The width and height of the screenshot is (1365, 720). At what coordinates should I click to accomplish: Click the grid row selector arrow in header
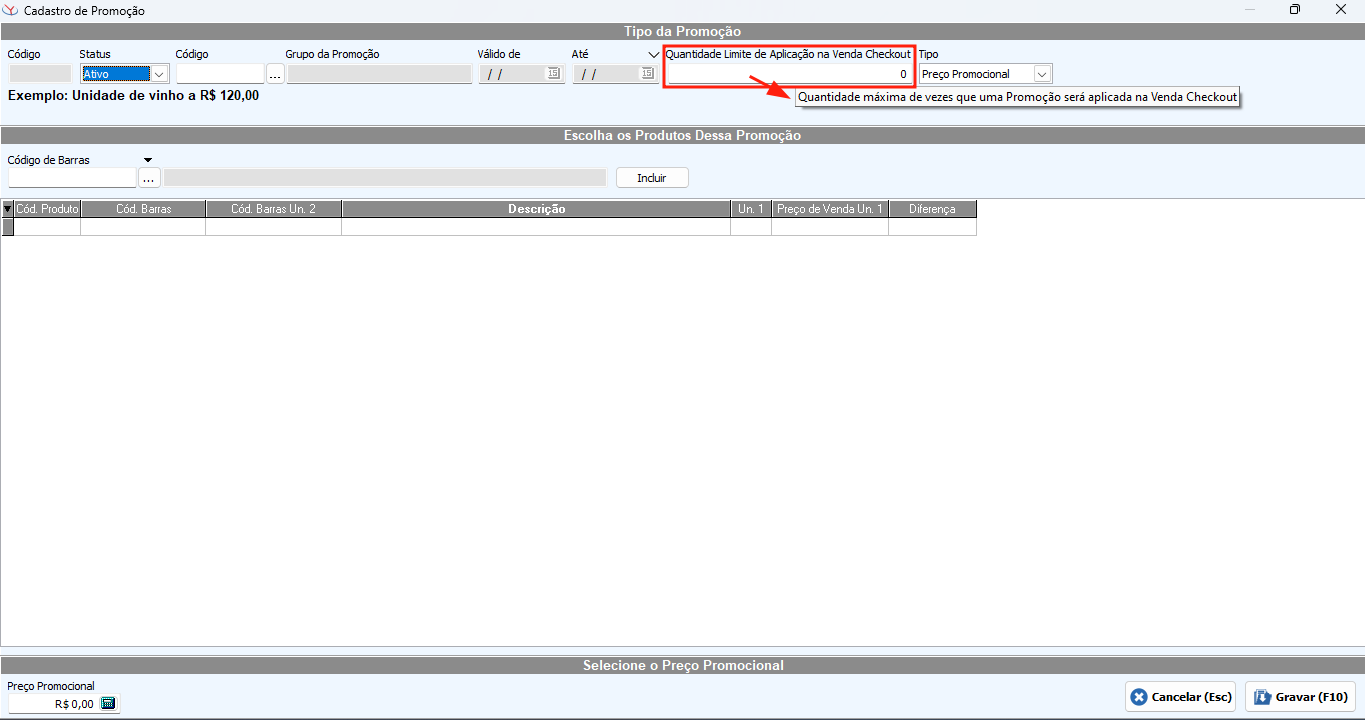tap(7, 209)
